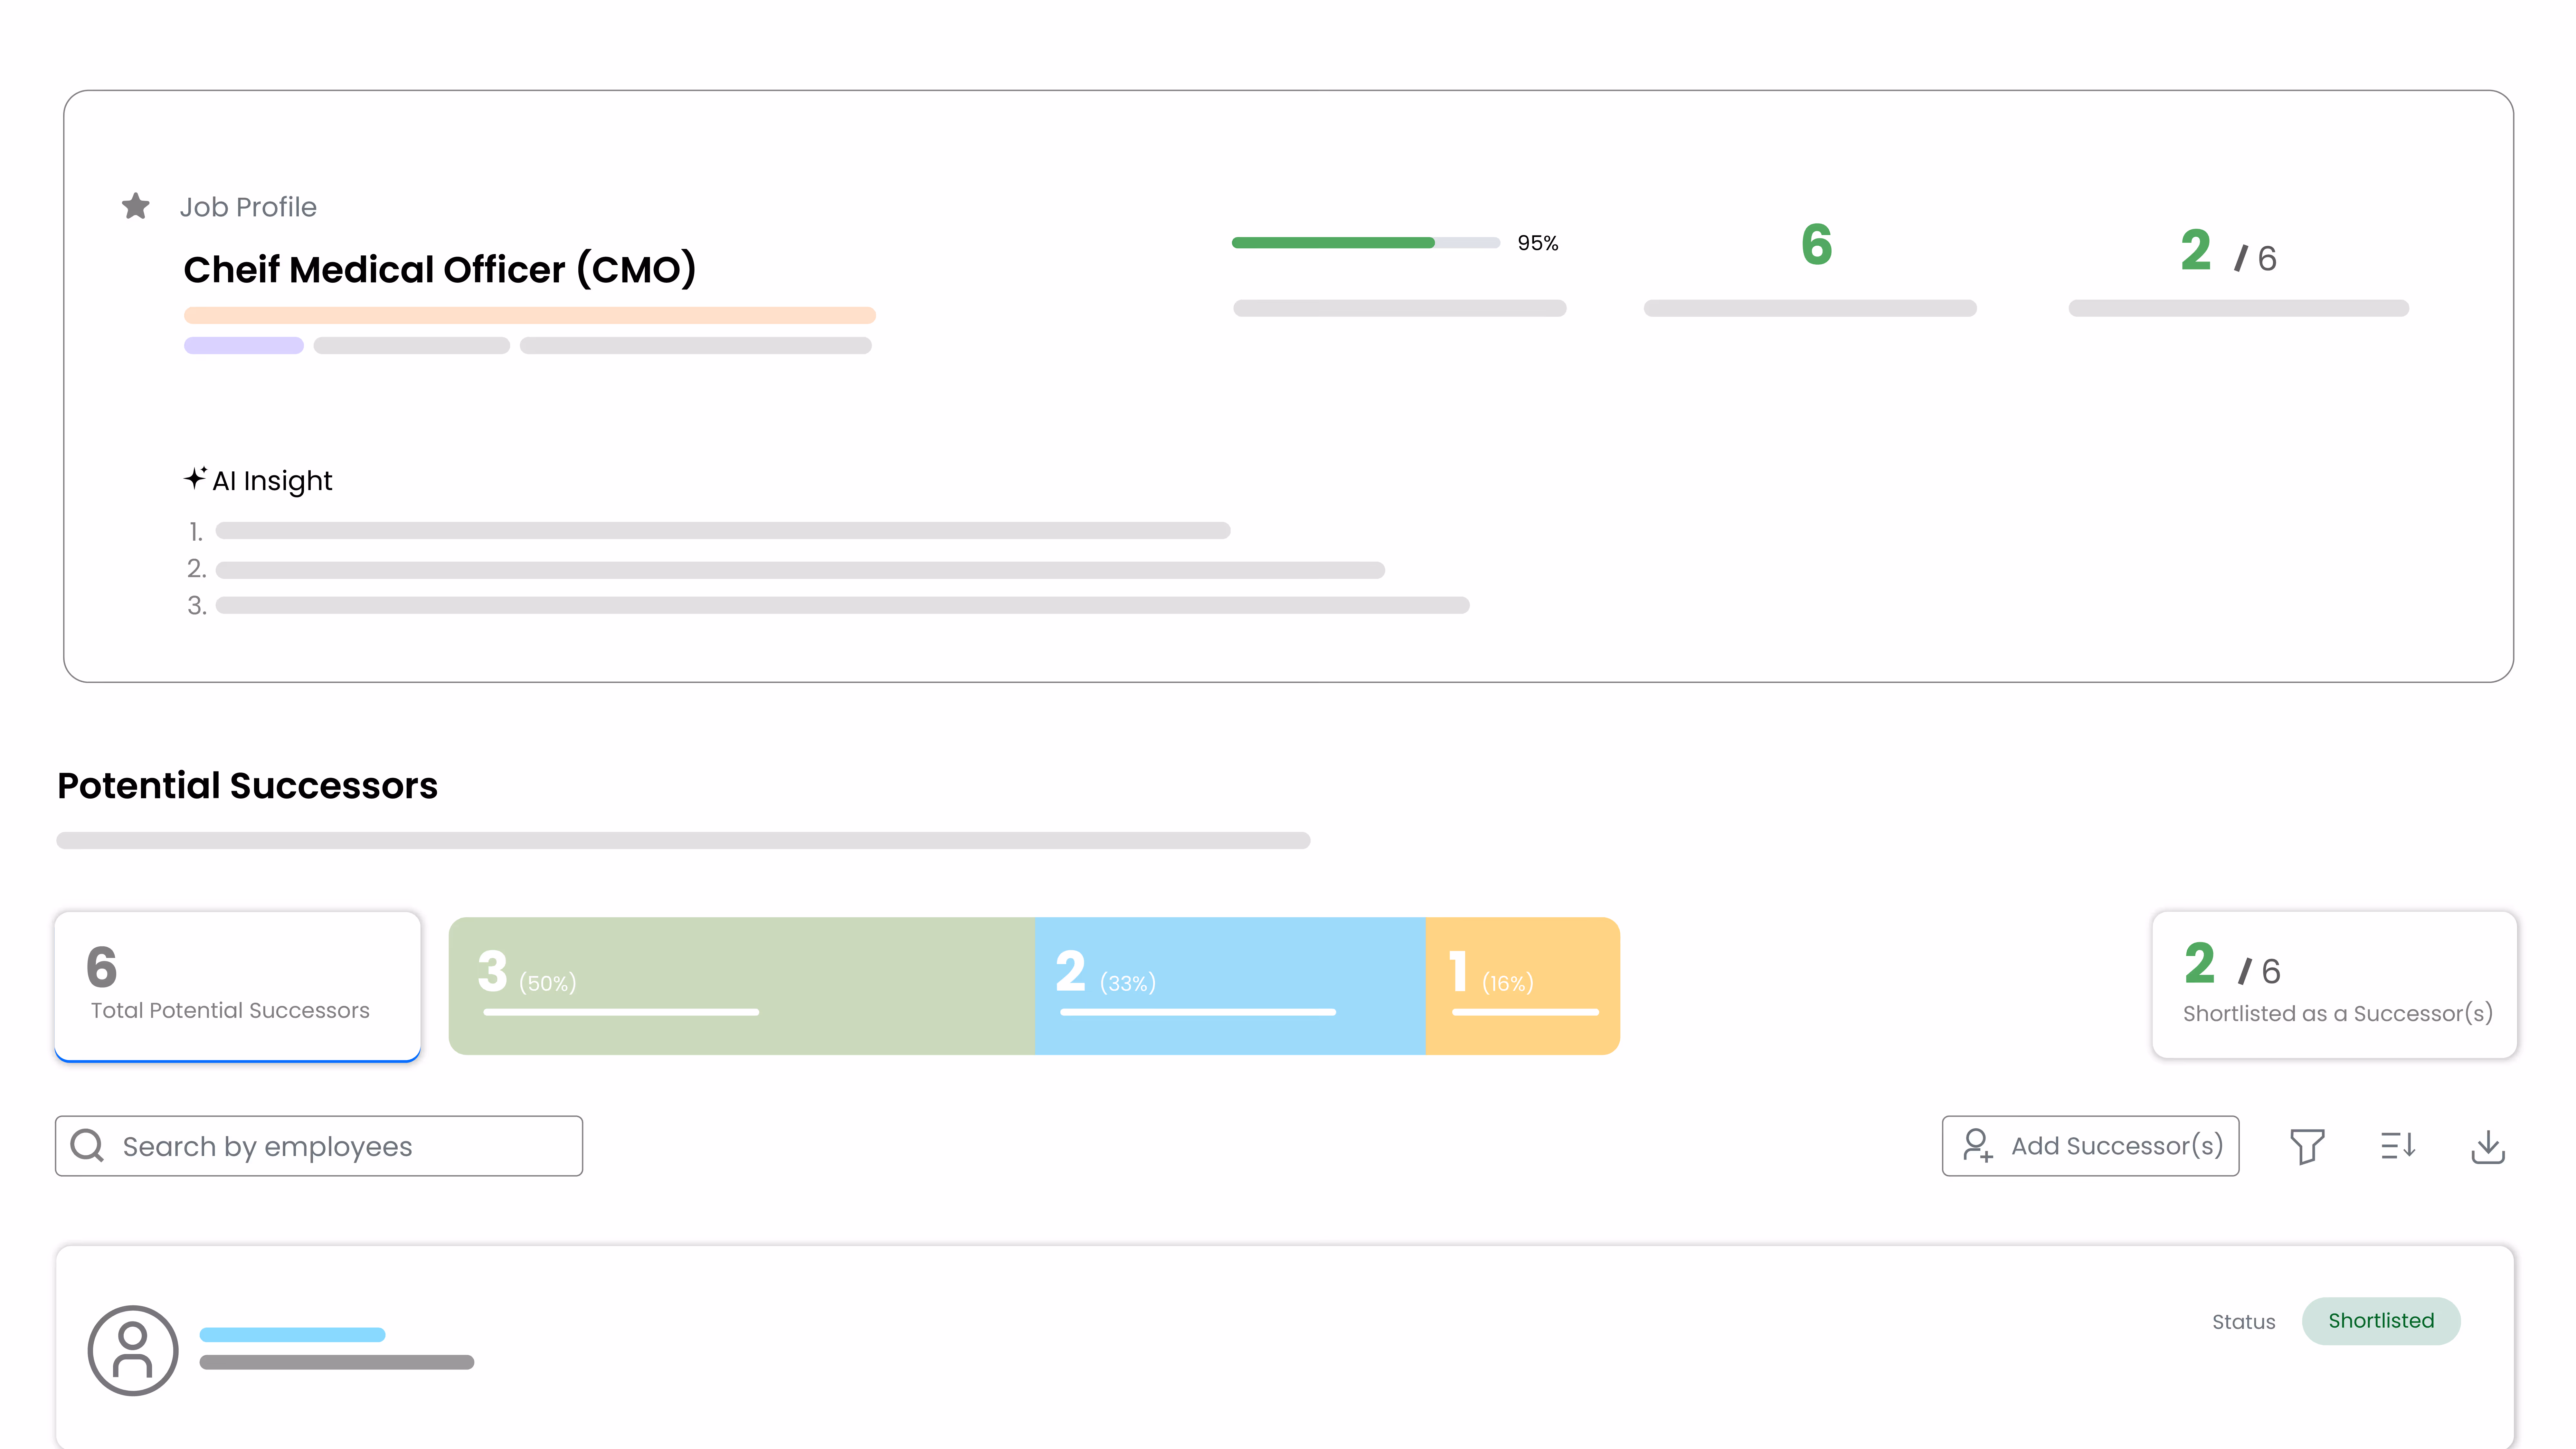This screenshot has width=2576, height=1449.
Task: Click the Cheif Medical Officer (CMO) title
Action: (440, 268)
